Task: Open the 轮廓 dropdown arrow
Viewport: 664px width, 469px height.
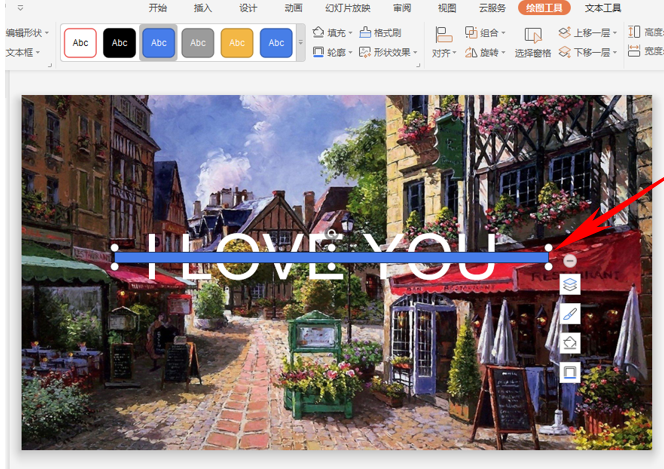Action: pyautogui.click(x=351, y=52)
